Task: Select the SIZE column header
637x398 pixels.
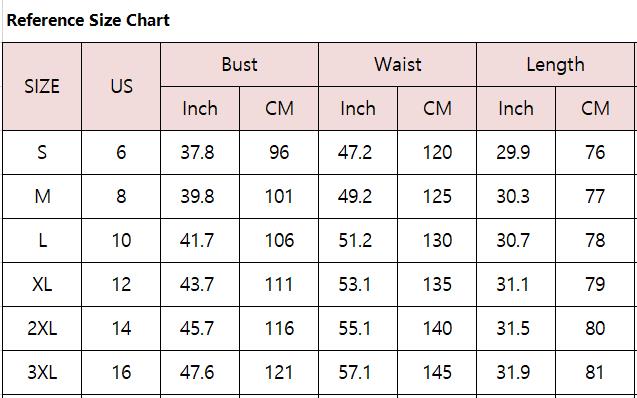Action: tap(42, 87)
